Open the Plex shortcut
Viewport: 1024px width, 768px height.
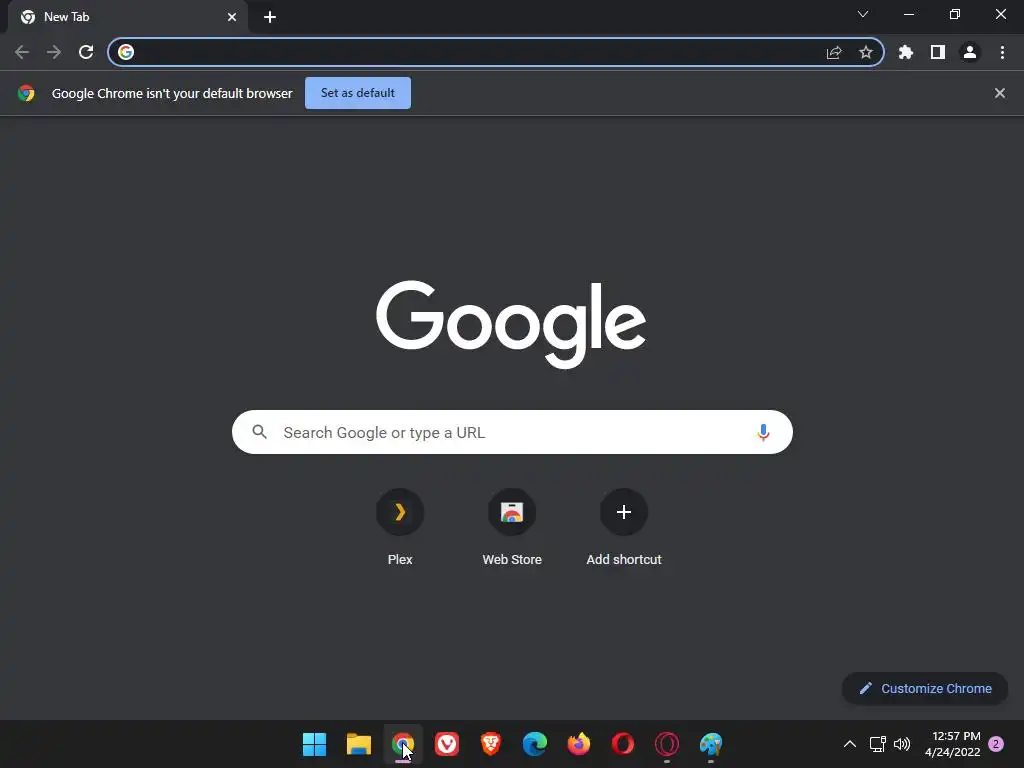400,528
